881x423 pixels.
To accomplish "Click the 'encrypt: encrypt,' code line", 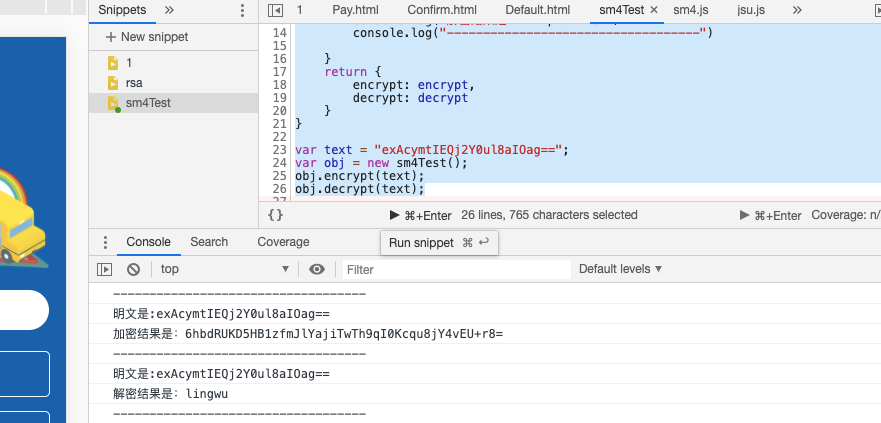I will (x=414, y=85).
